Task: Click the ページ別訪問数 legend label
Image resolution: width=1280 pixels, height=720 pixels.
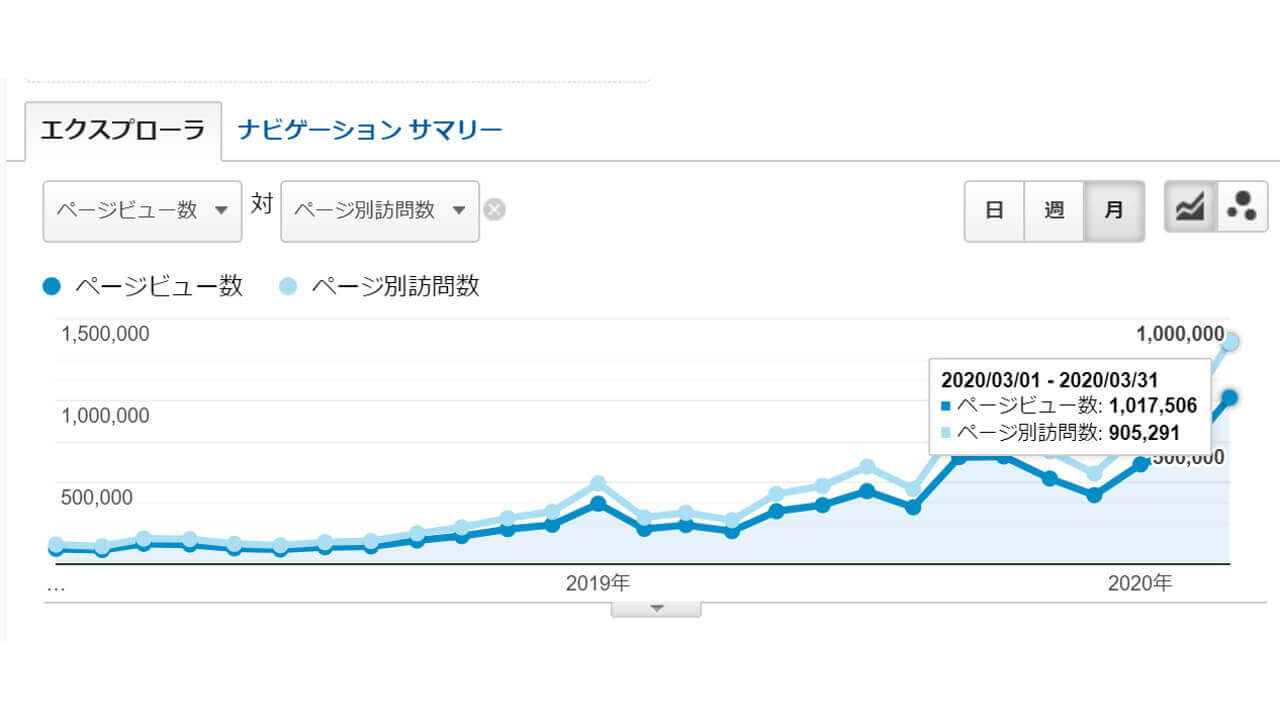Action: [x=396, y=287]
